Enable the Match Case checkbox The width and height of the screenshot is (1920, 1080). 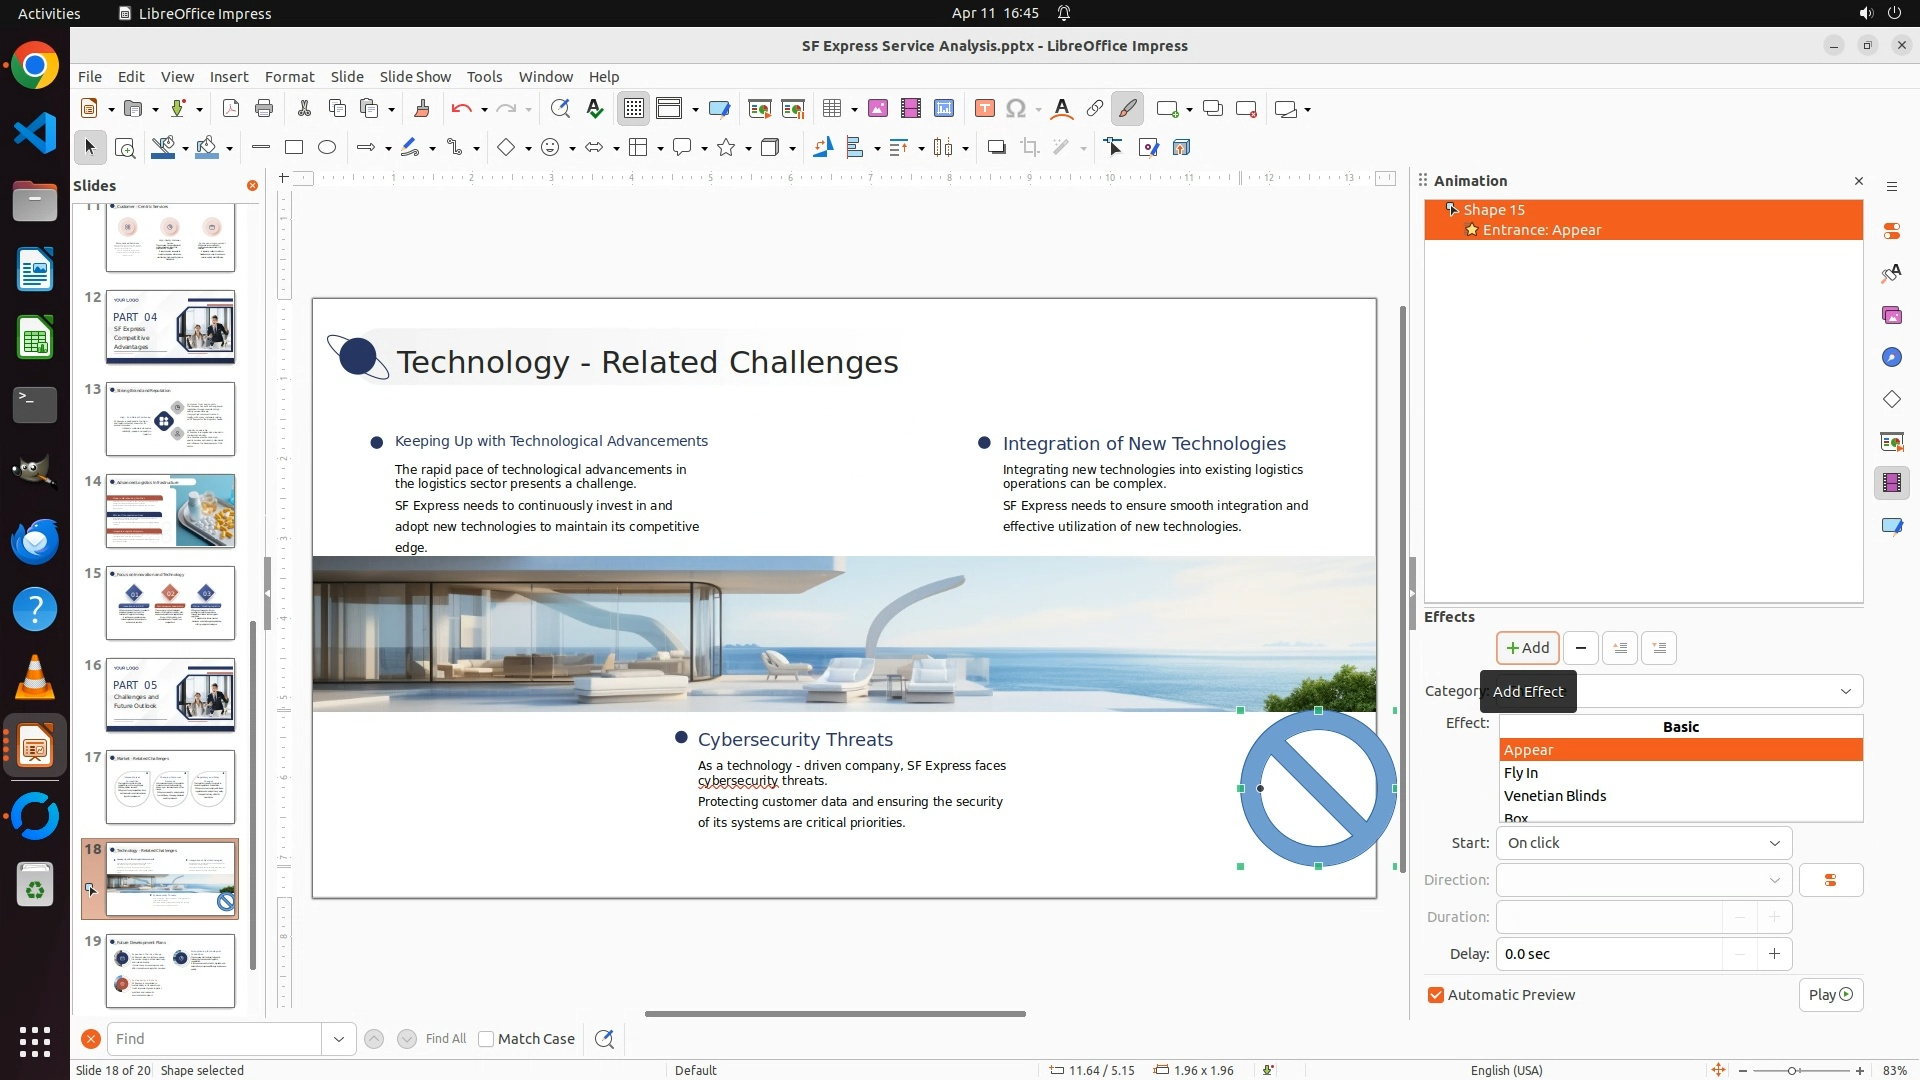(x=487, y=1039)
